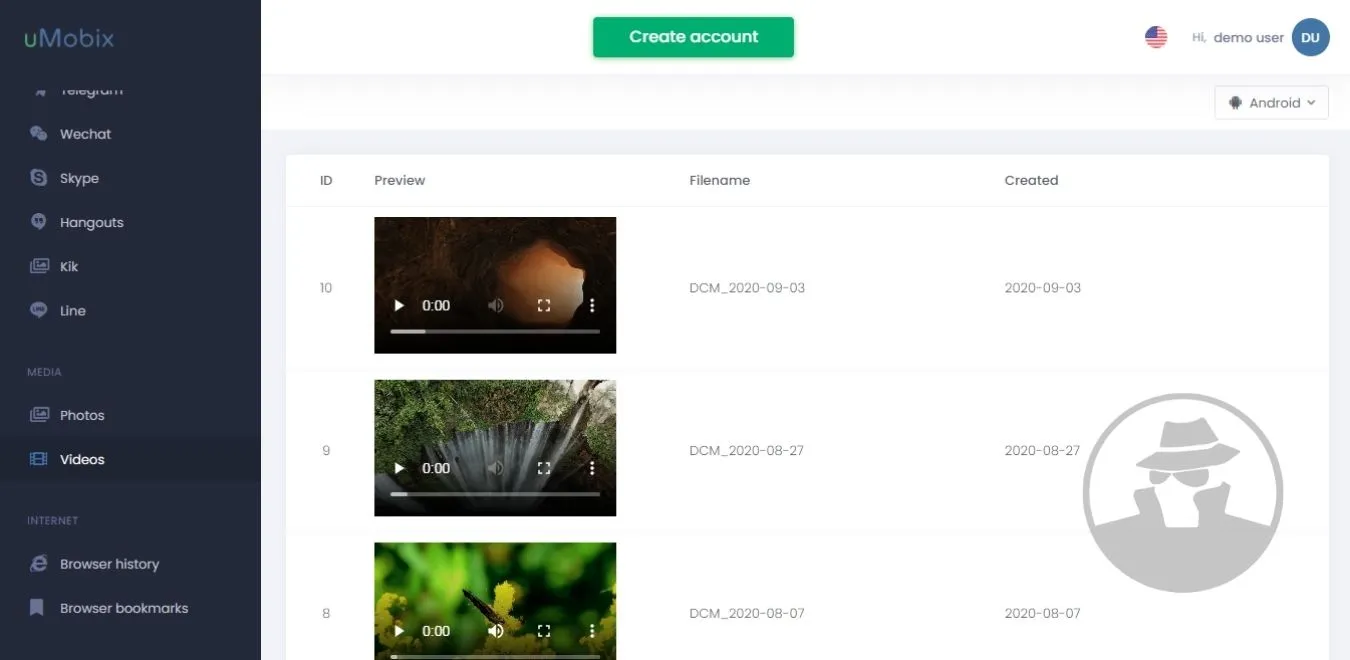The image size is (1350, 660).
Task: Click the US flag language icon
Action: pyautogui.click(x=1156, y=37)
